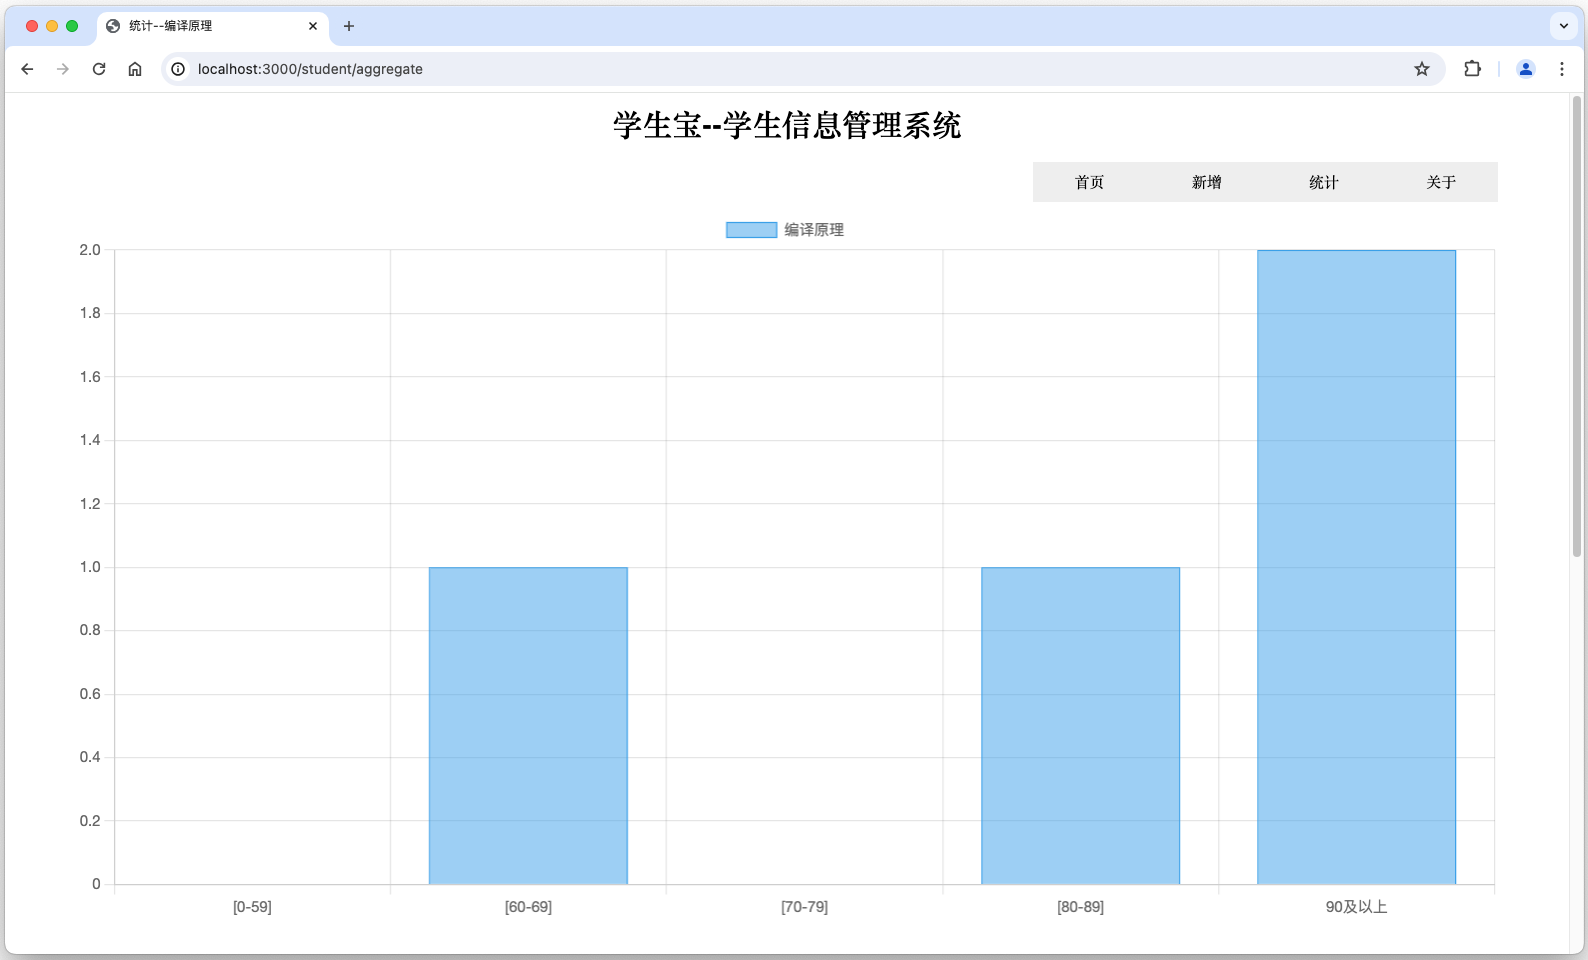Click the localhost address bar URL
The height and width of the screenshot is (960, 1588).
[x=310, y=69]
